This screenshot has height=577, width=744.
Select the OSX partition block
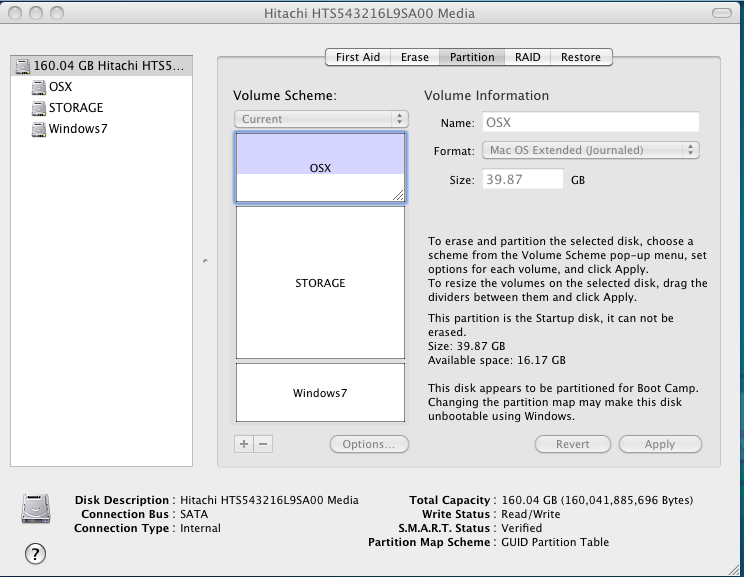coord(320,168)
